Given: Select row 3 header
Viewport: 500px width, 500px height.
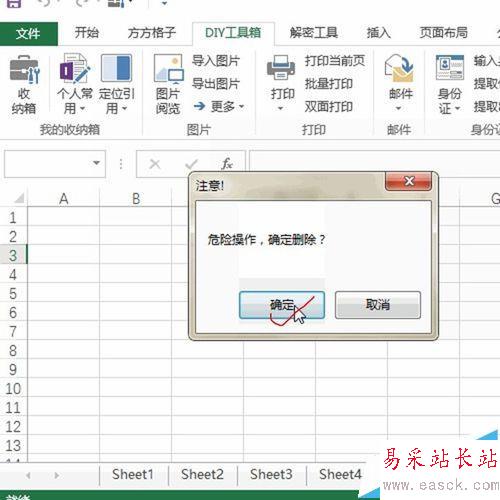Looking at the screenshot, I should tap(13, 256).
